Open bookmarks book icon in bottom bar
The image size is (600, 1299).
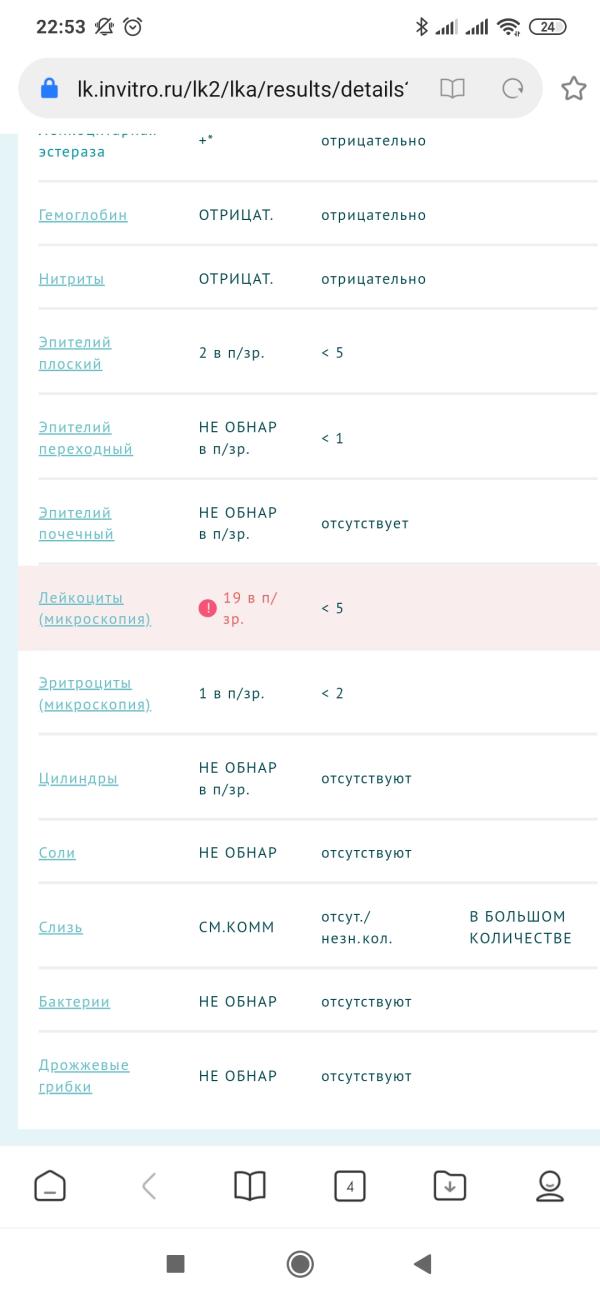point(250,1186)
